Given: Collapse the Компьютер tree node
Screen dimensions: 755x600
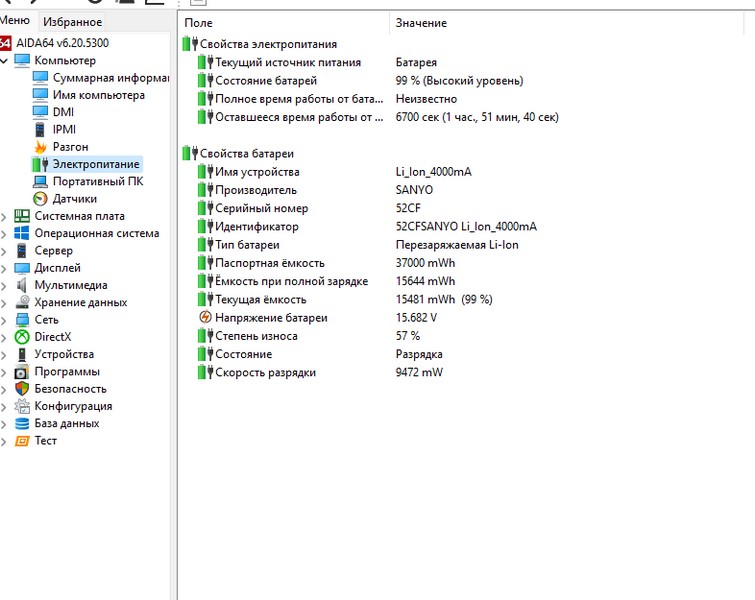Looking at the screenshot, I should 5,61.
